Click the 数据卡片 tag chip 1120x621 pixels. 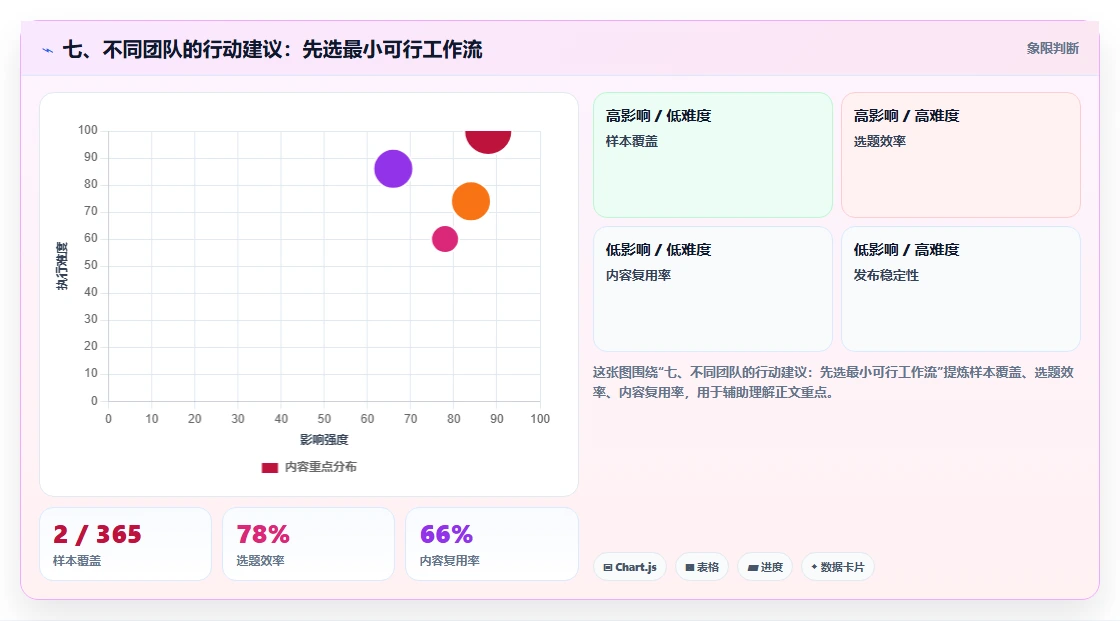click(x=838, y=567)
